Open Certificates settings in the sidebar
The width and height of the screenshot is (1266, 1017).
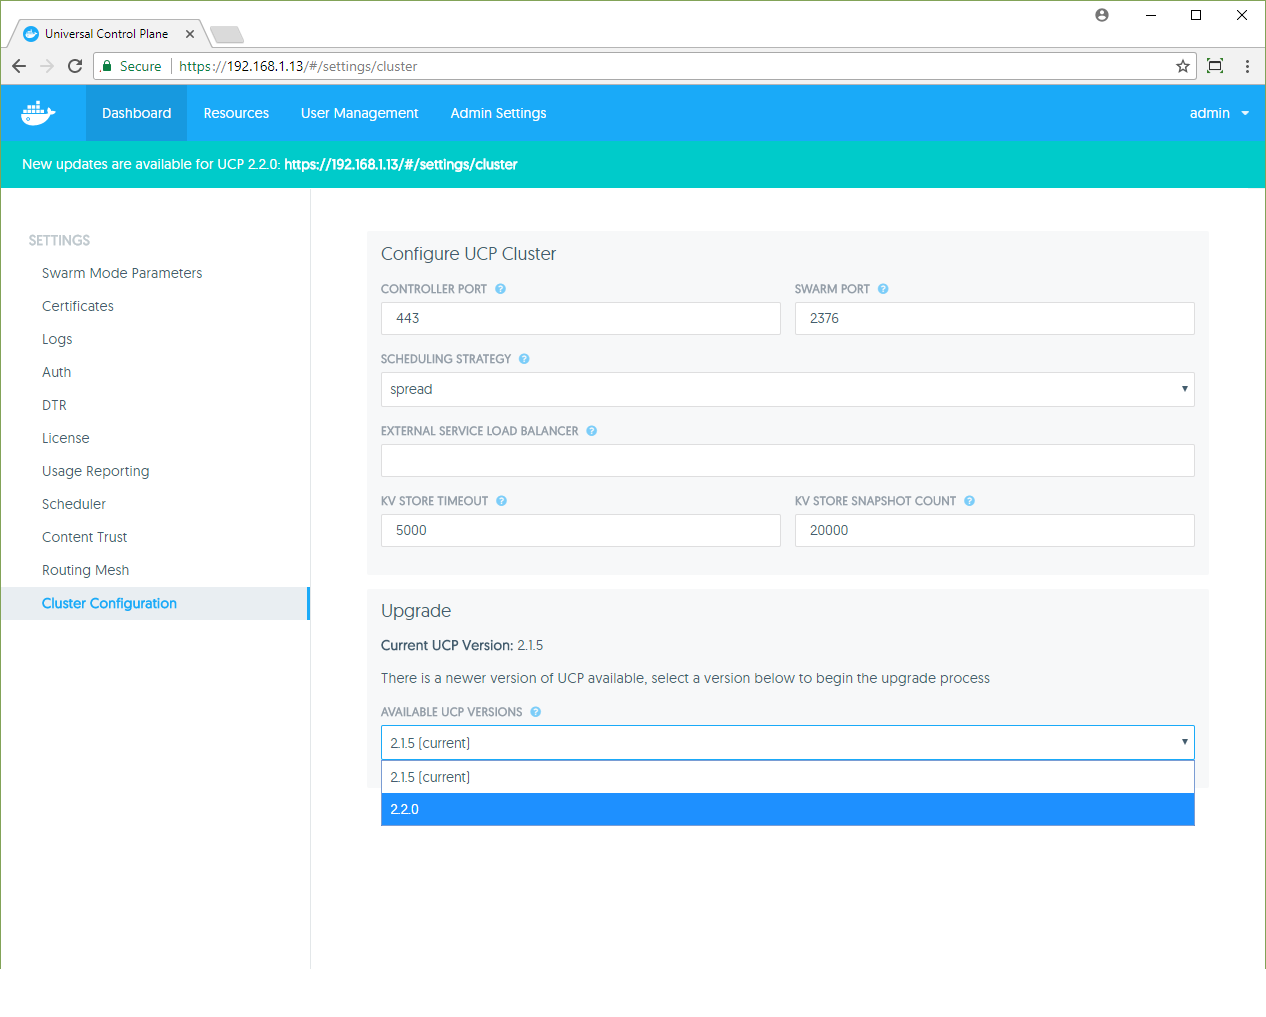[x=78, y=306]
